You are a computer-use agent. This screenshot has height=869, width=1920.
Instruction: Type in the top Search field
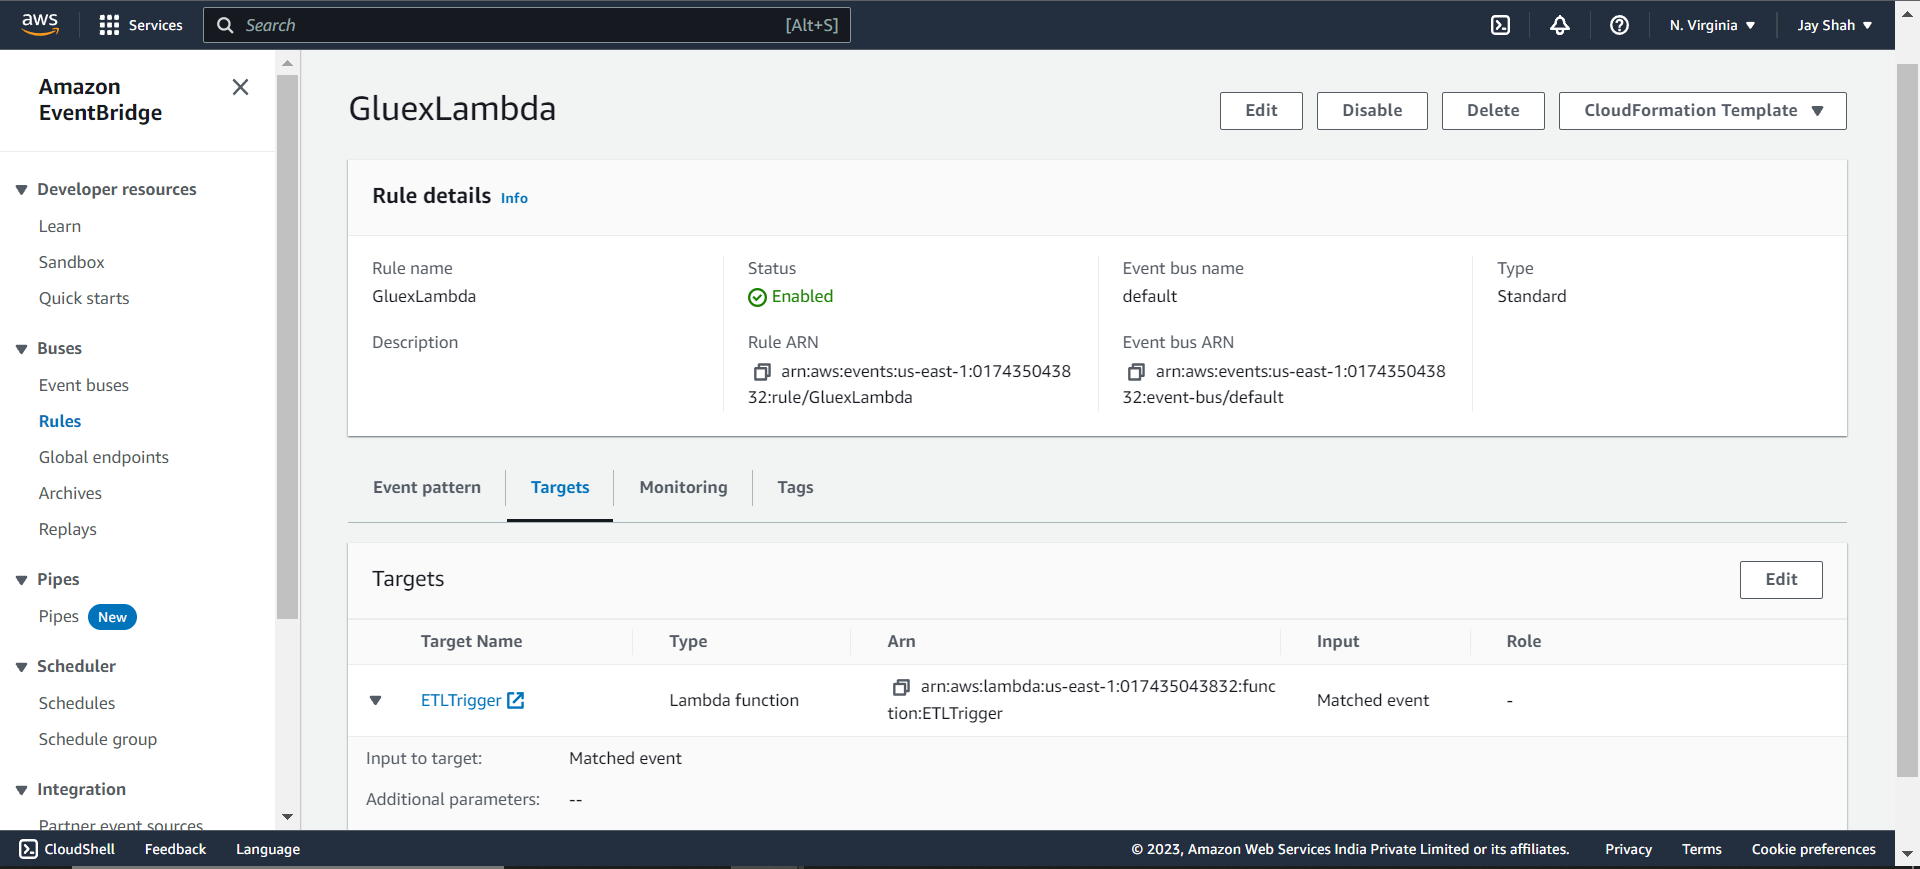point(527,25)
